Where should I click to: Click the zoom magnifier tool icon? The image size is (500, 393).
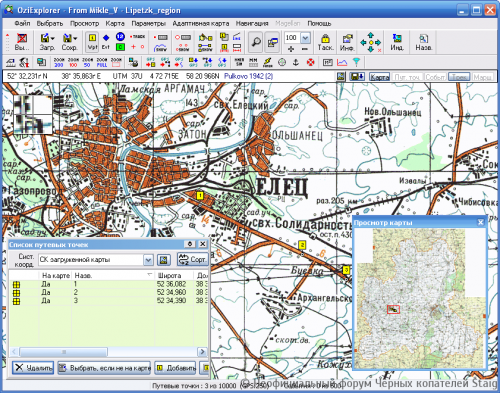(x=256, y=42)
